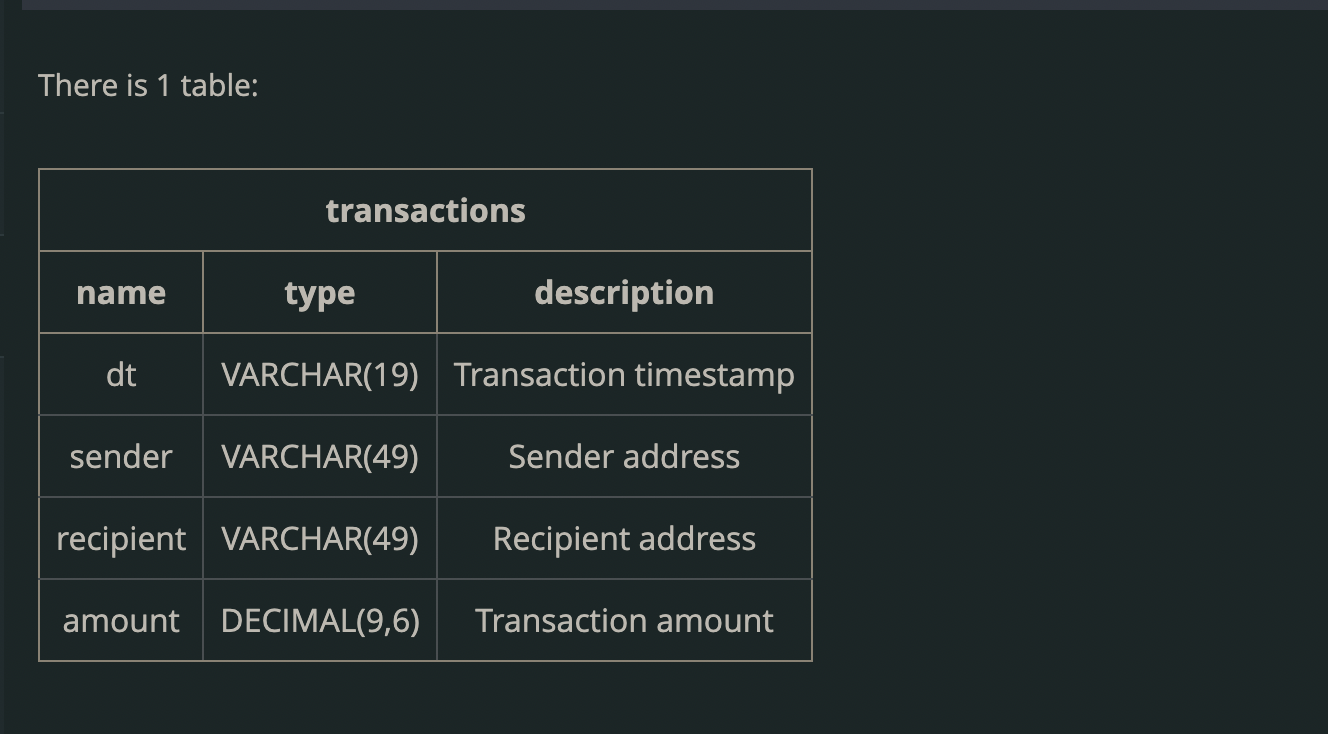Select the 'recipient' name cell

[x=121, y=539]
